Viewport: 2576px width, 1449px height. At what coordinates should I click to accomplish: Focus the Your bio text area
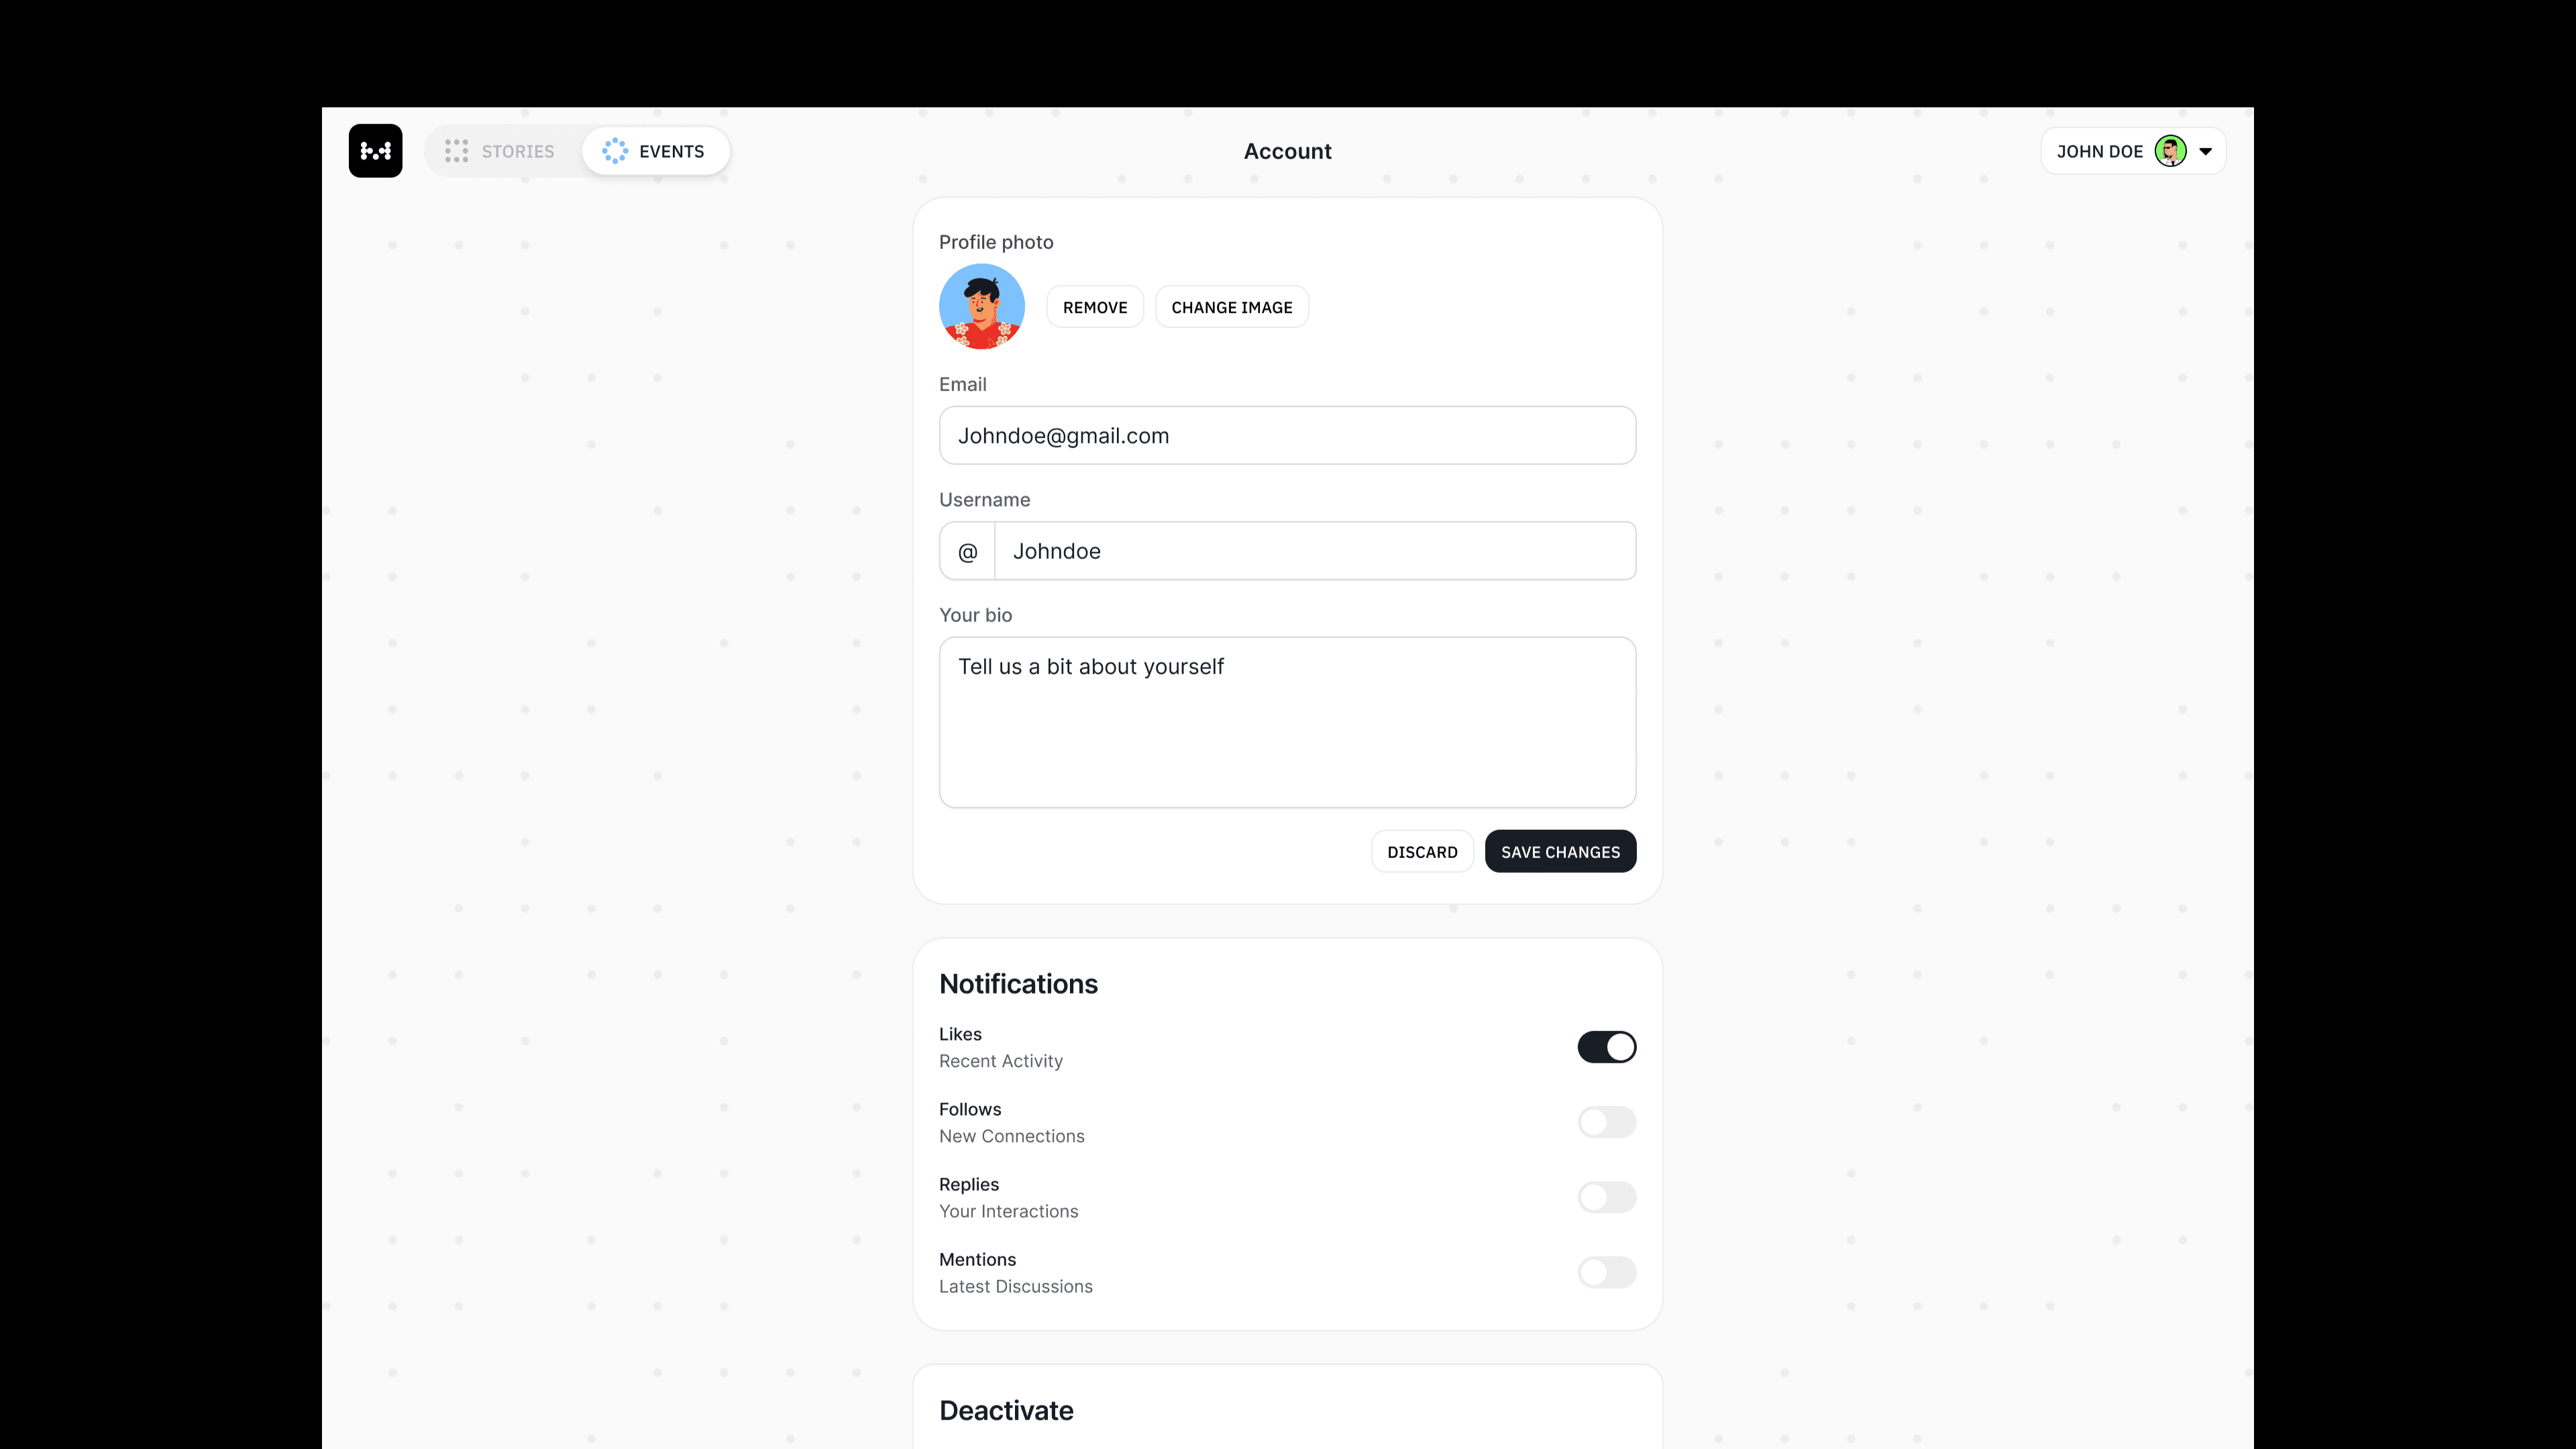1287,722
